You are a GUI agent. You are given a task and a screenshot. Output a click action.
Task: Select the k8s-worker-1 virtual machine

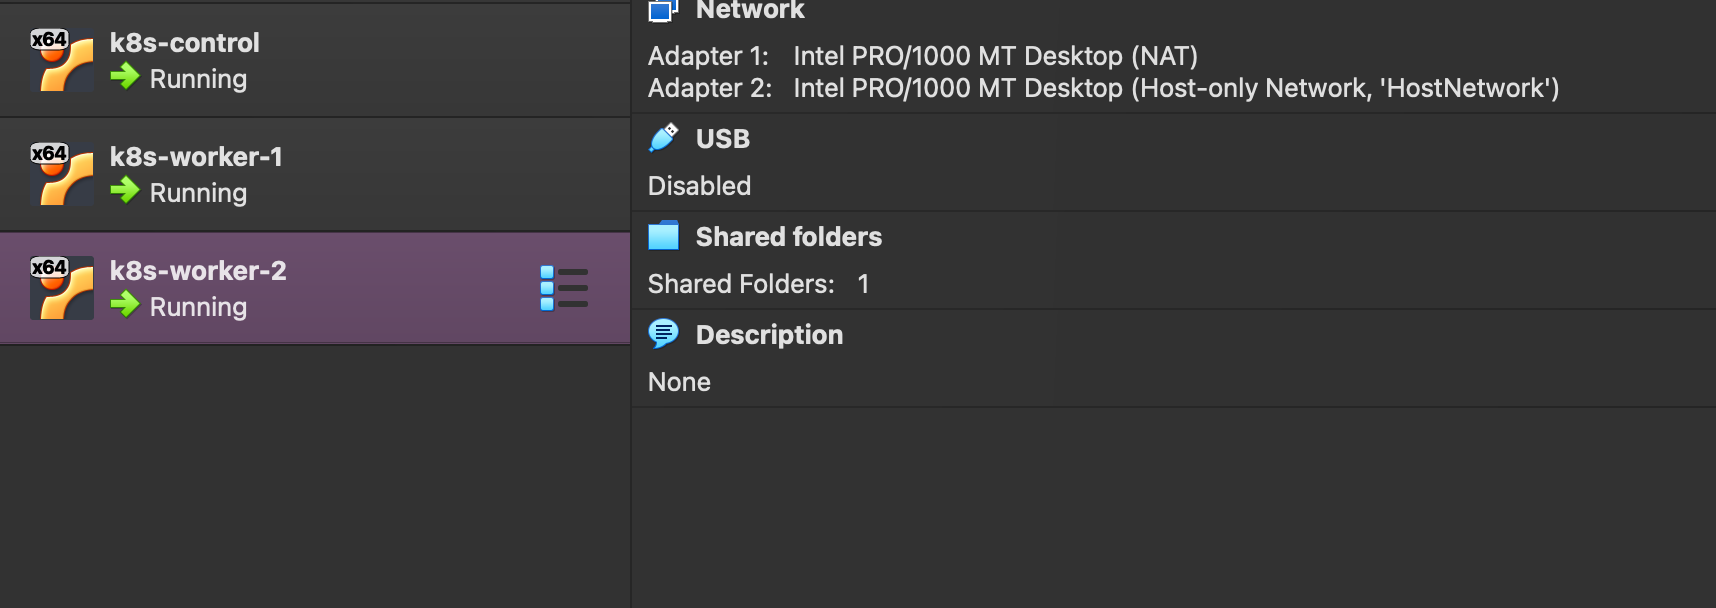point(315,174)
